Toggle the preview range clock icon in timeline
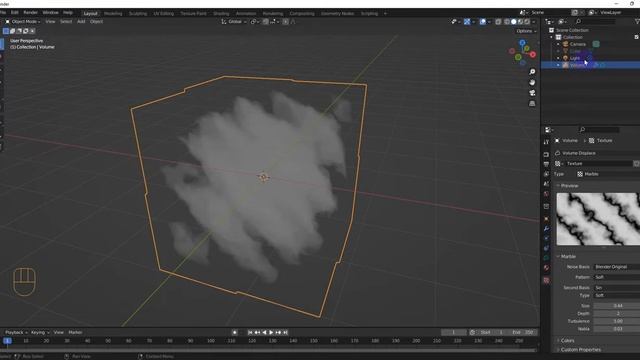640x360 pixels. (x=472, y=333)
